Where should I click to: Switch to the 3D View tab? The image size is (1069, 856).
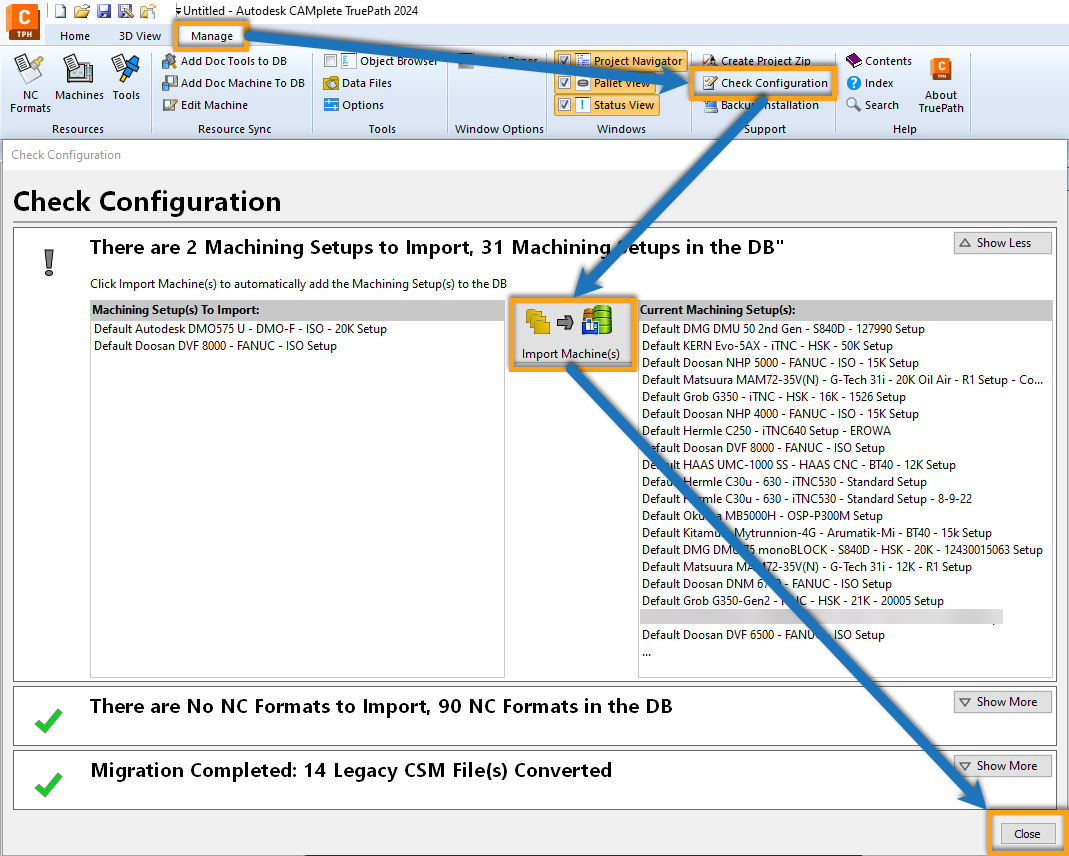pos(140,36)
